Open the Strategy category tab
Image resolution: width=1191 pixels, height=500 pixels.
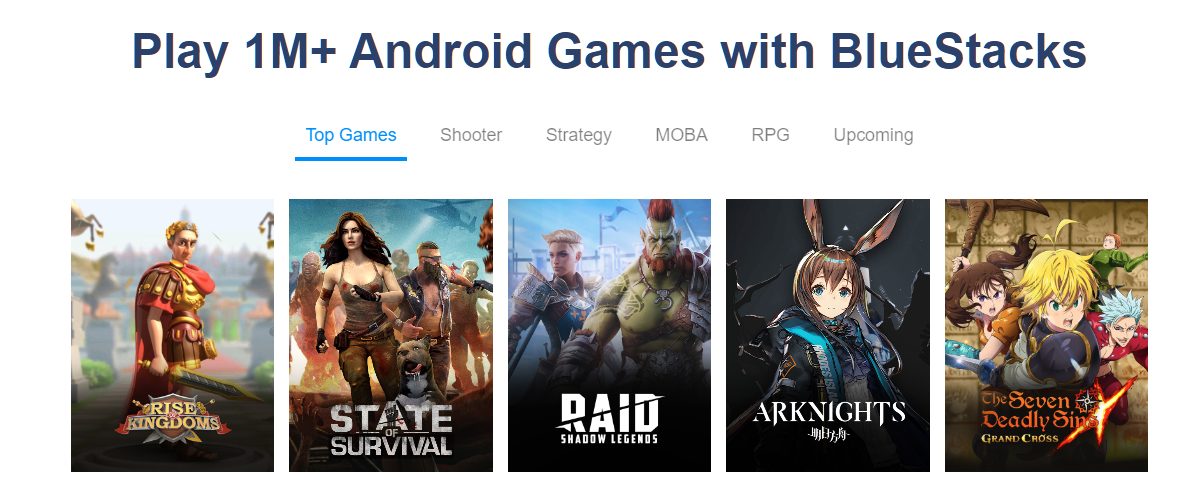[579, 135]
